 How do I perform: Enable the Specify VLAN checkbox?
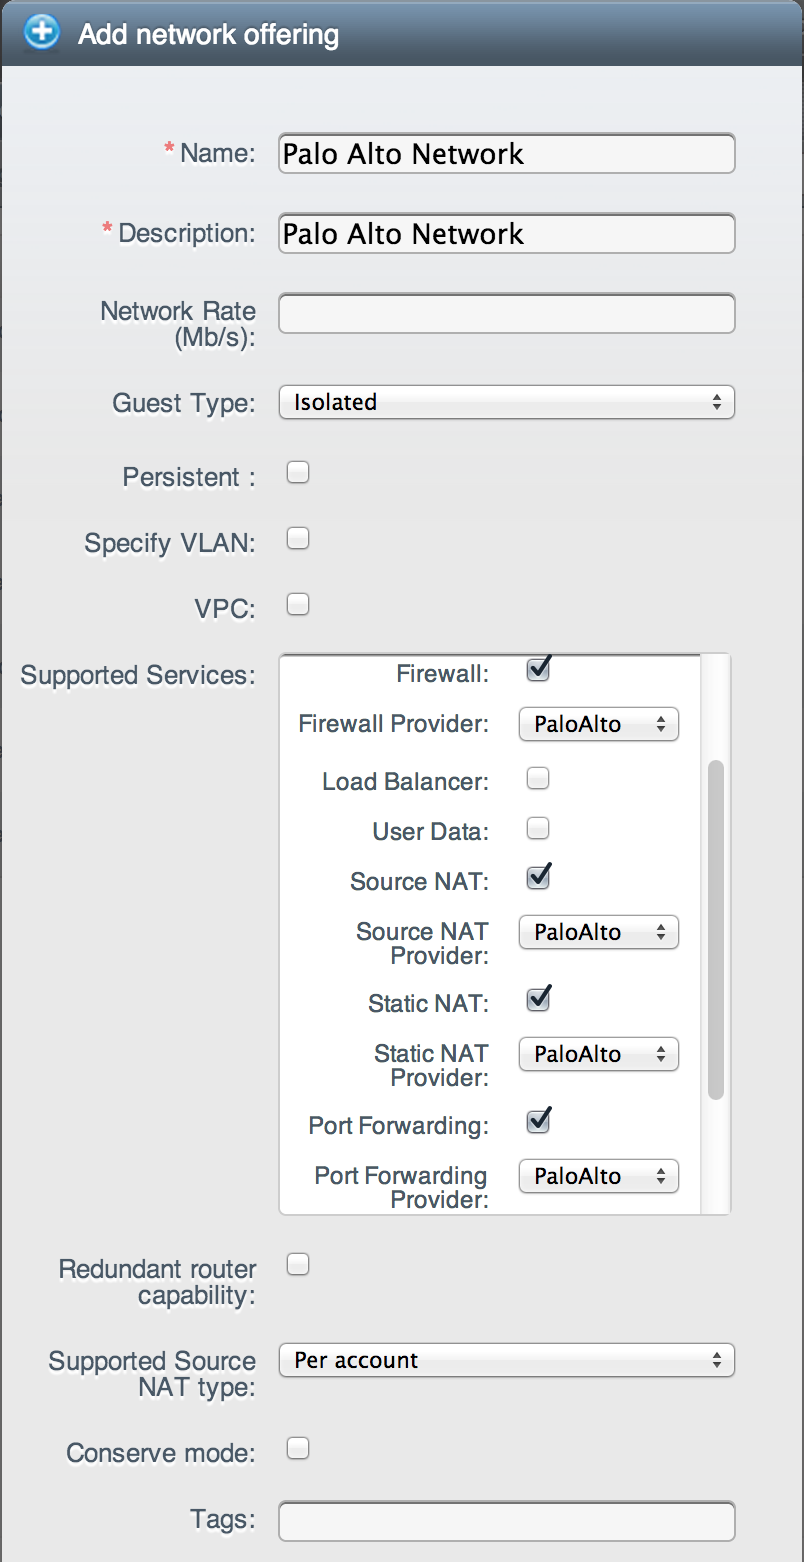298,539
